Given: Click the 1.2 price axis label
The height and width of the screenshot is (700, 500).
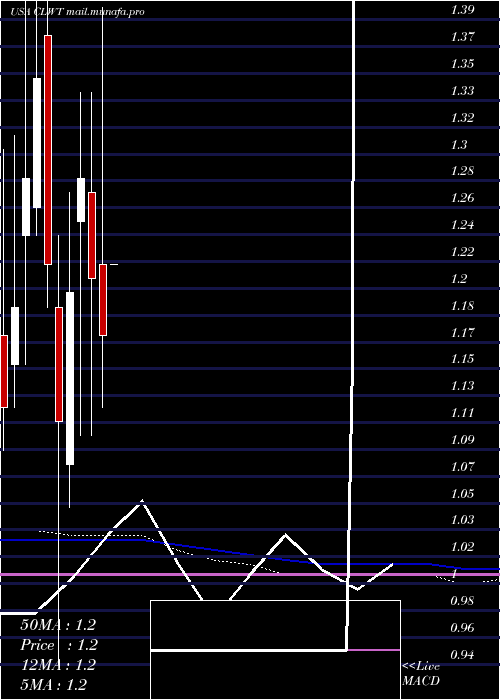Looking at the screenshot, I should click(459, 279).
